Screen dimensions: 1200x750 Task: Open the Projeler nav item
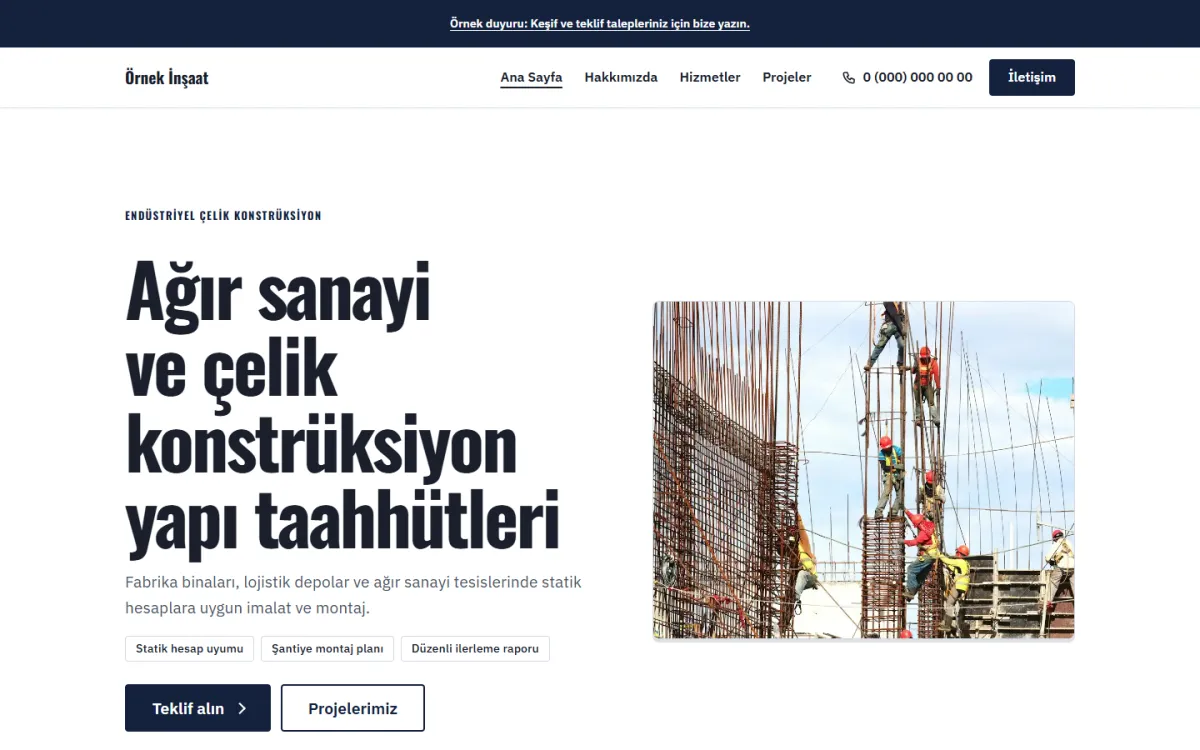click(x=787, y=77)
